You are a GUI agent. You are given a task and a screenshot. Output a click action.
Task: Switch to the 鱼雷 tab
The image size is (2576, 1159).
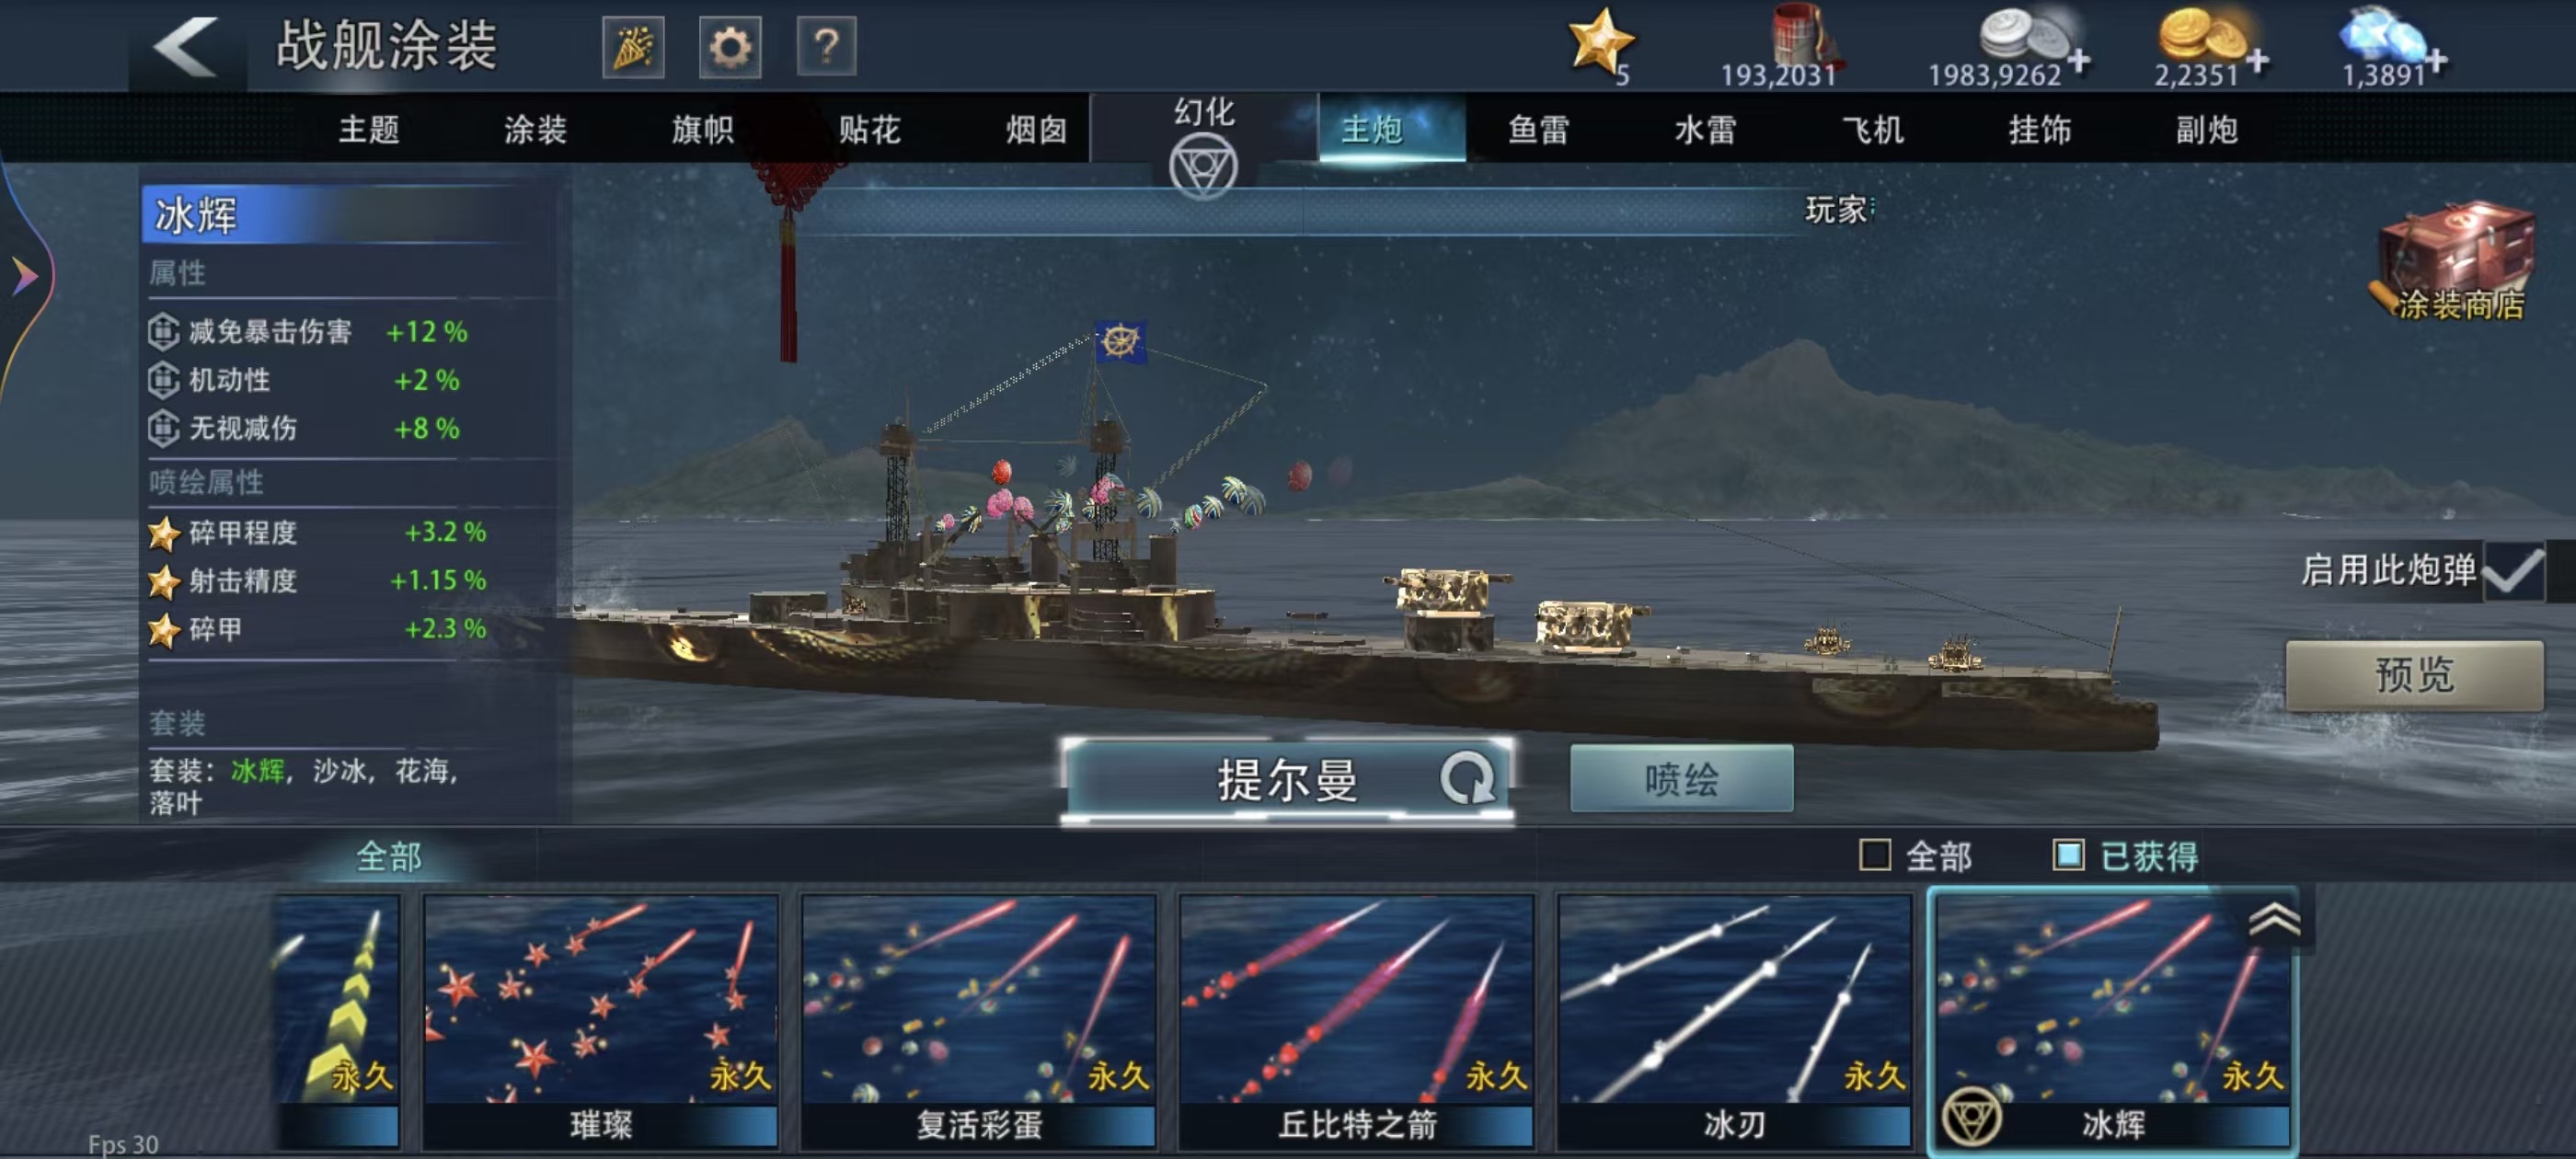pos(1538,129)
